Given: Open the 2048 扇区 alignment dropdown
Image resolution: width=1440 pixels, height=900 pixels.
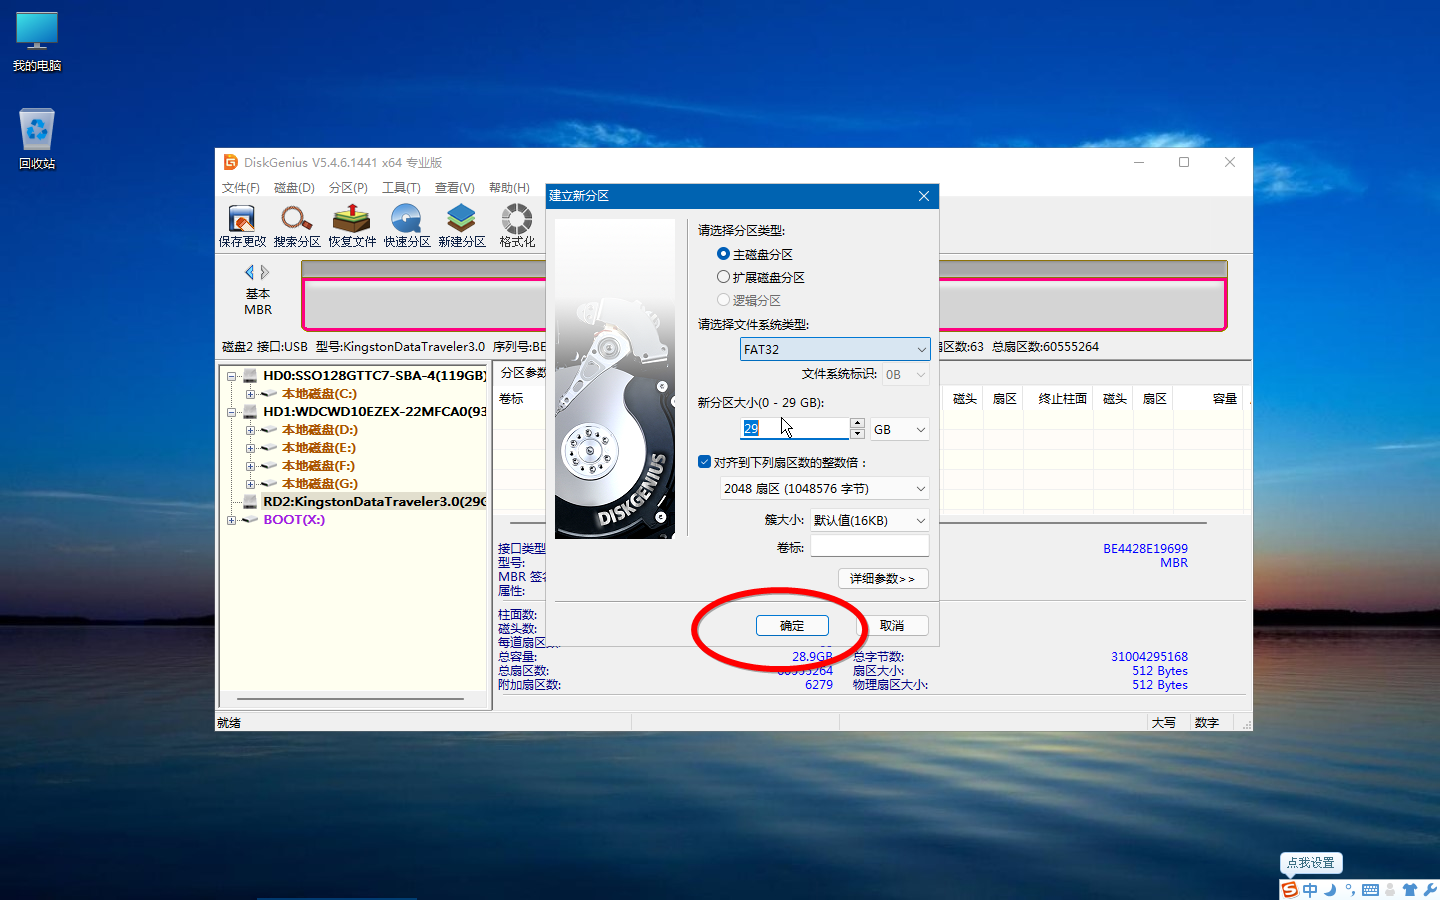Looking at the screenshot, I should pyautogui.click(x=824, y=488).
